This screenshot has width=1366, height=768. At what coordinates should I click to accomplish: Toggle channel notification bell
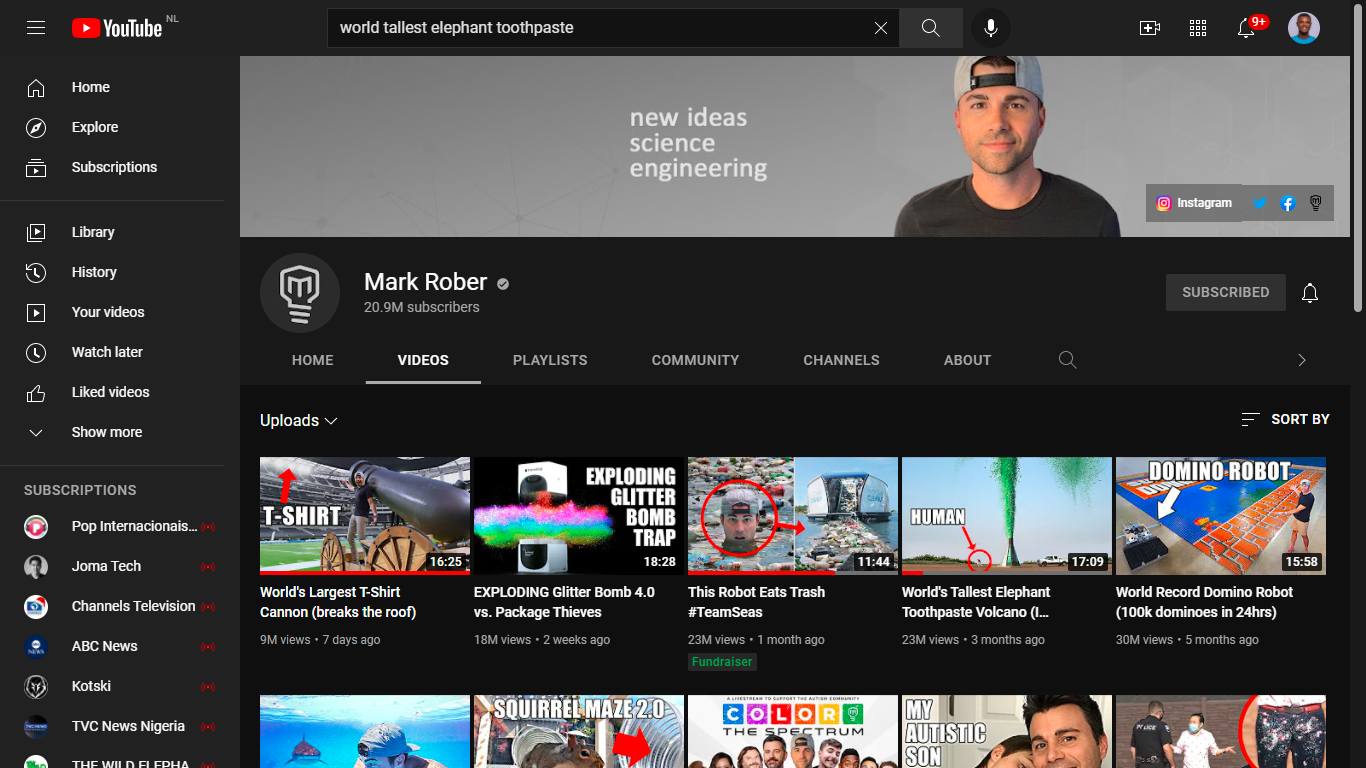coord(1310,293)
